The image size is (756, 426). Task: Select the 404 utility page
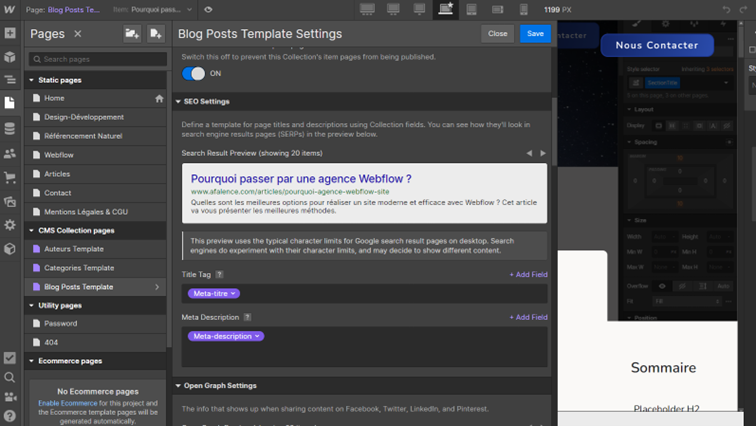95,342
